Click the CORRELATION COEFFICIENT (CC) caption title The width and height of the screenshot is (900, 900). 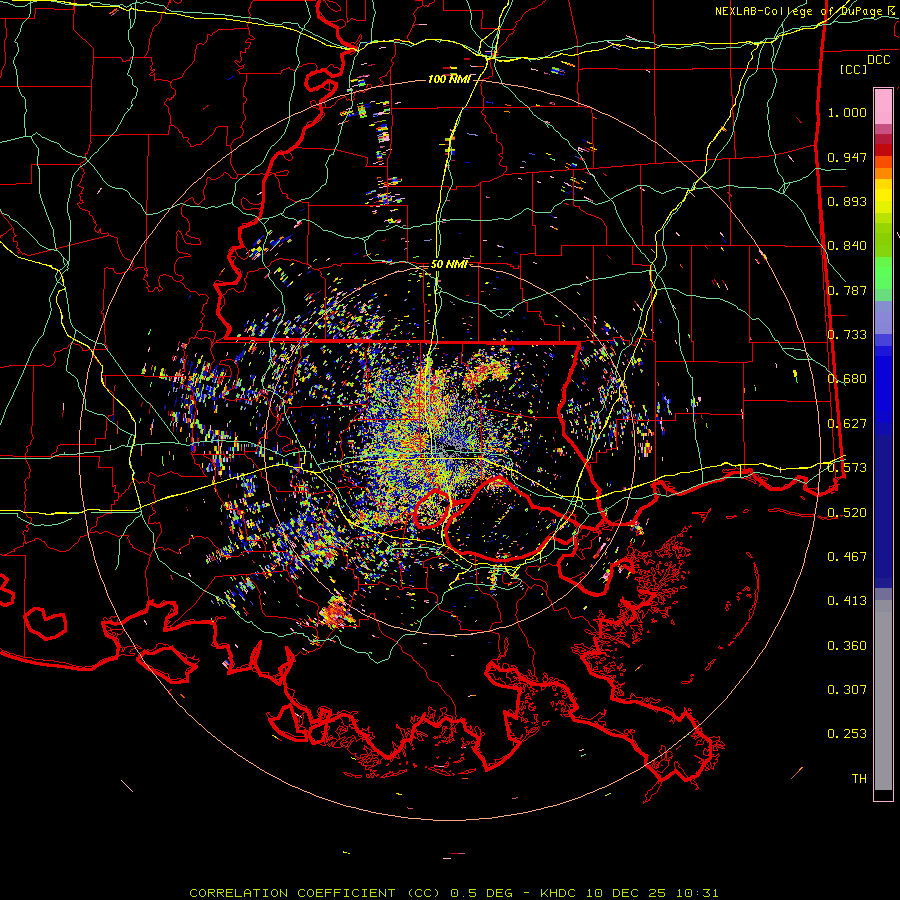point(315,893)
